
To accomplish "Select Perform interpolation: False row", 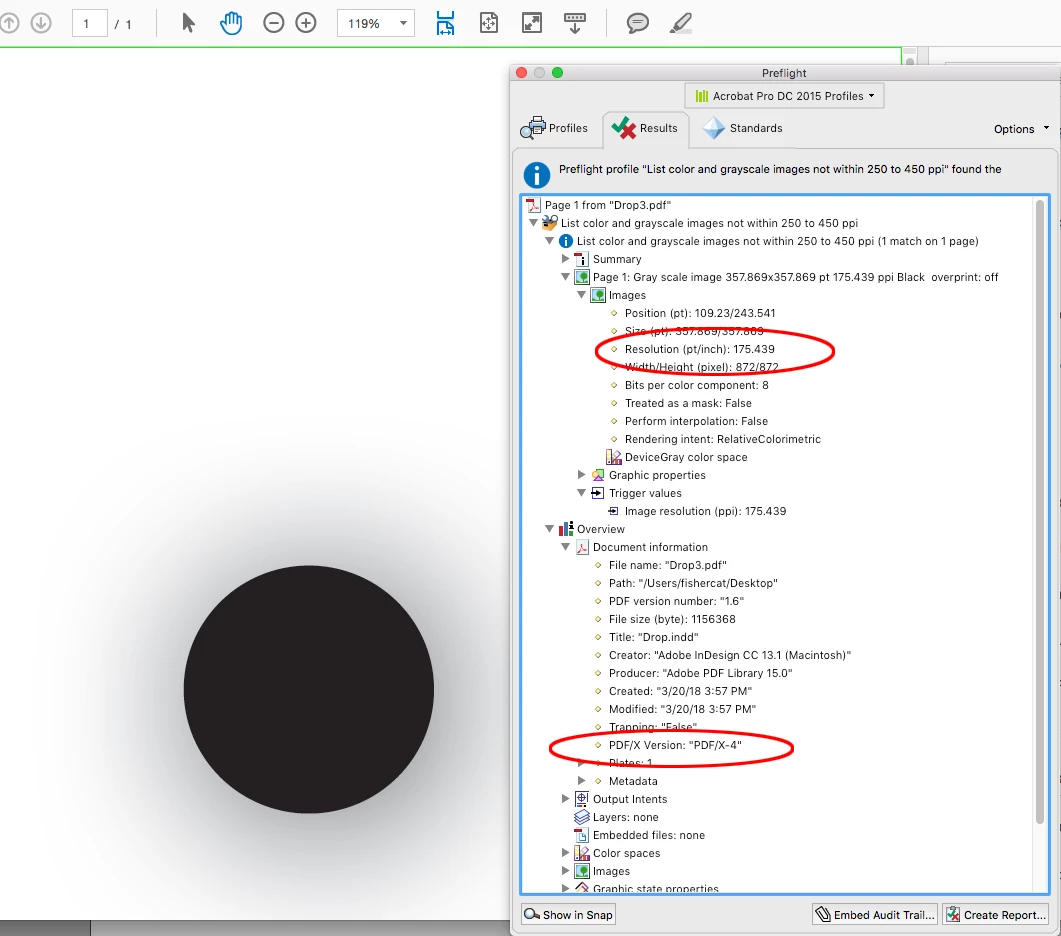I will [x=696, y=421].
